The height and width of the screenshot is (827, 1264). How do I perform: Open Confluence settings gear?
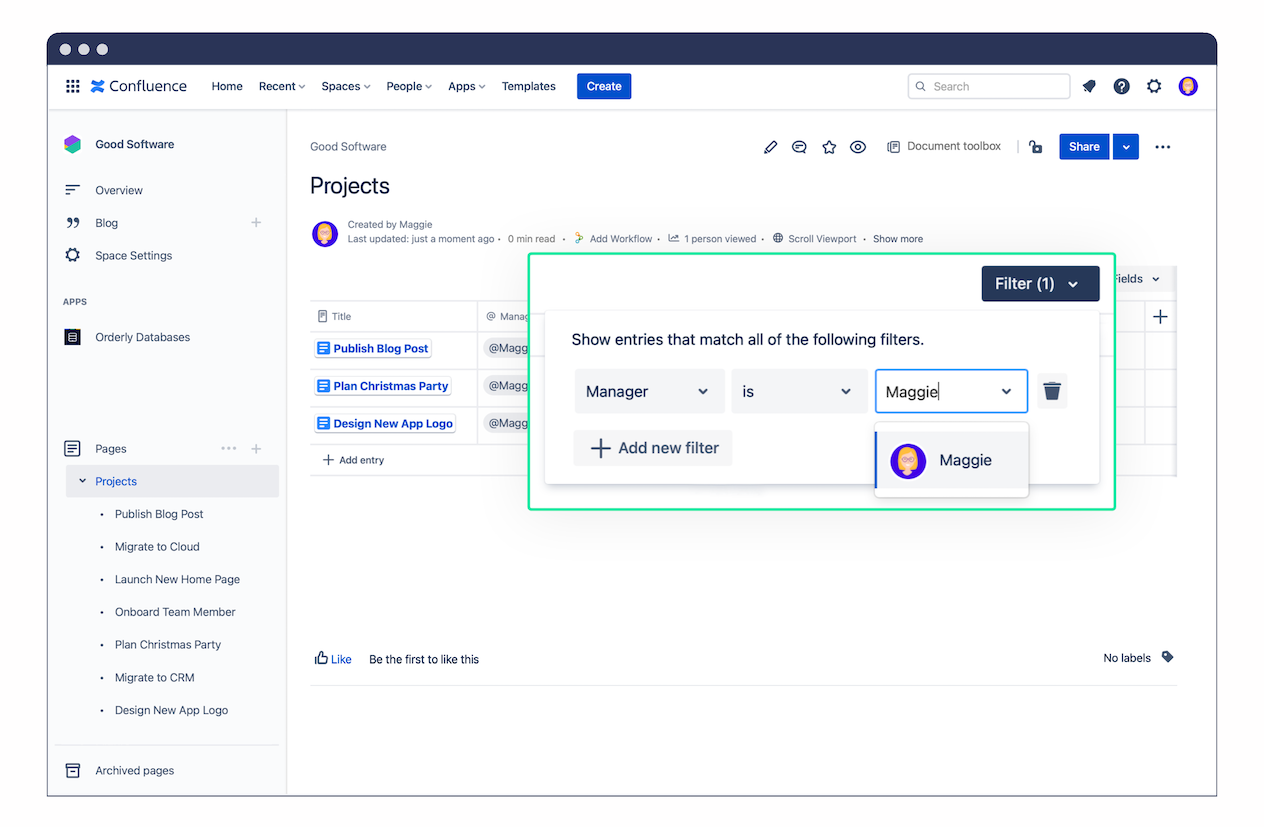[x=1154, y=86]
